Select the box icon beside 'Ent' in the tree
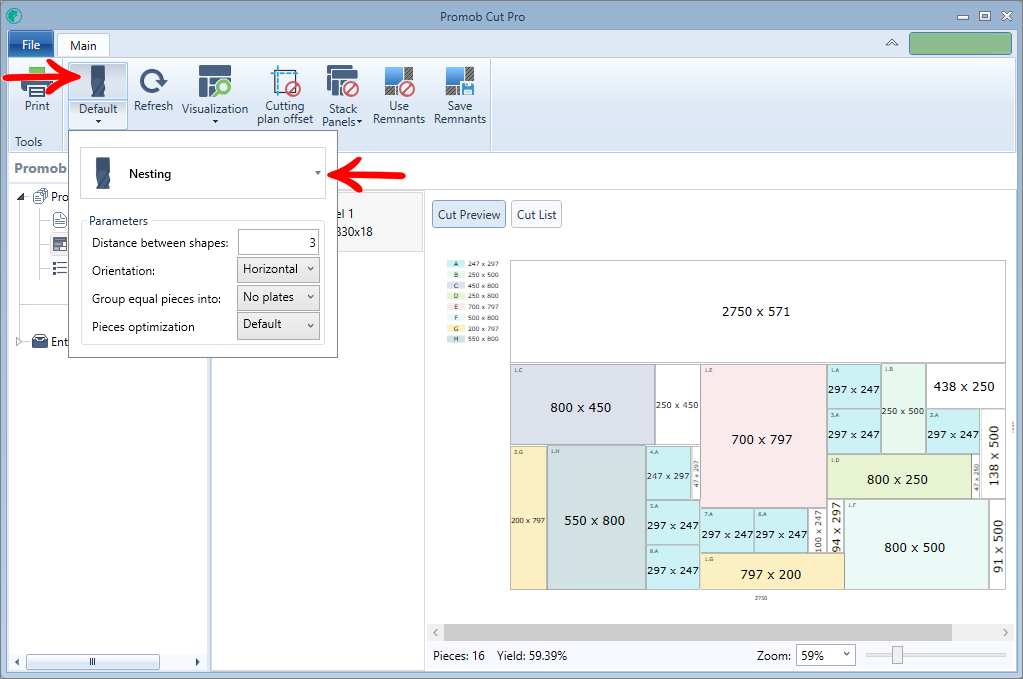Image resolution: width=1023 pixels, height=679 pixels. 40,341
